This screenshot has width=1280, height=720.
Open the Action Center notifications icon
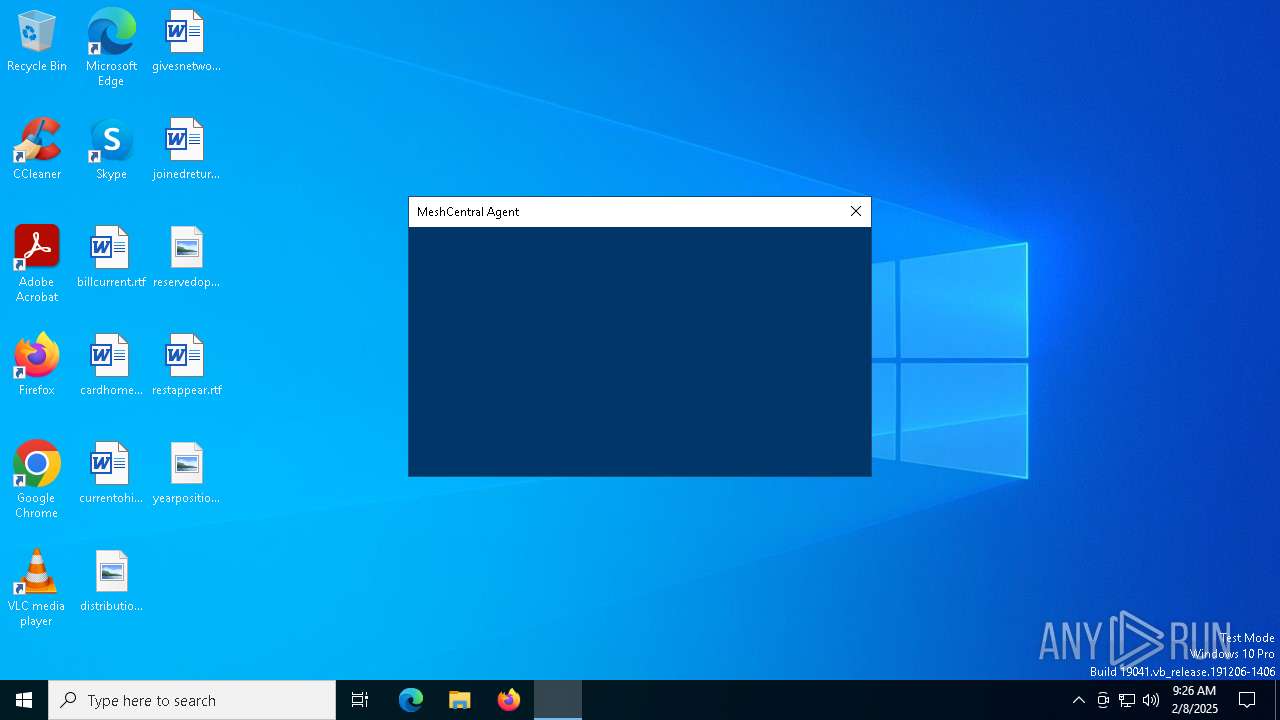[1247, 700]
